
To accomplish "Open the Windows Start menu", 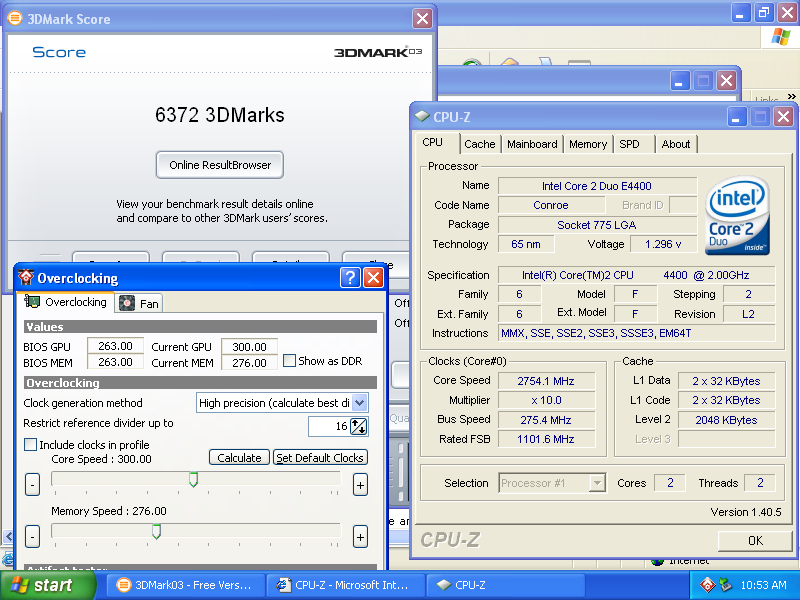I will click(47, 585).
